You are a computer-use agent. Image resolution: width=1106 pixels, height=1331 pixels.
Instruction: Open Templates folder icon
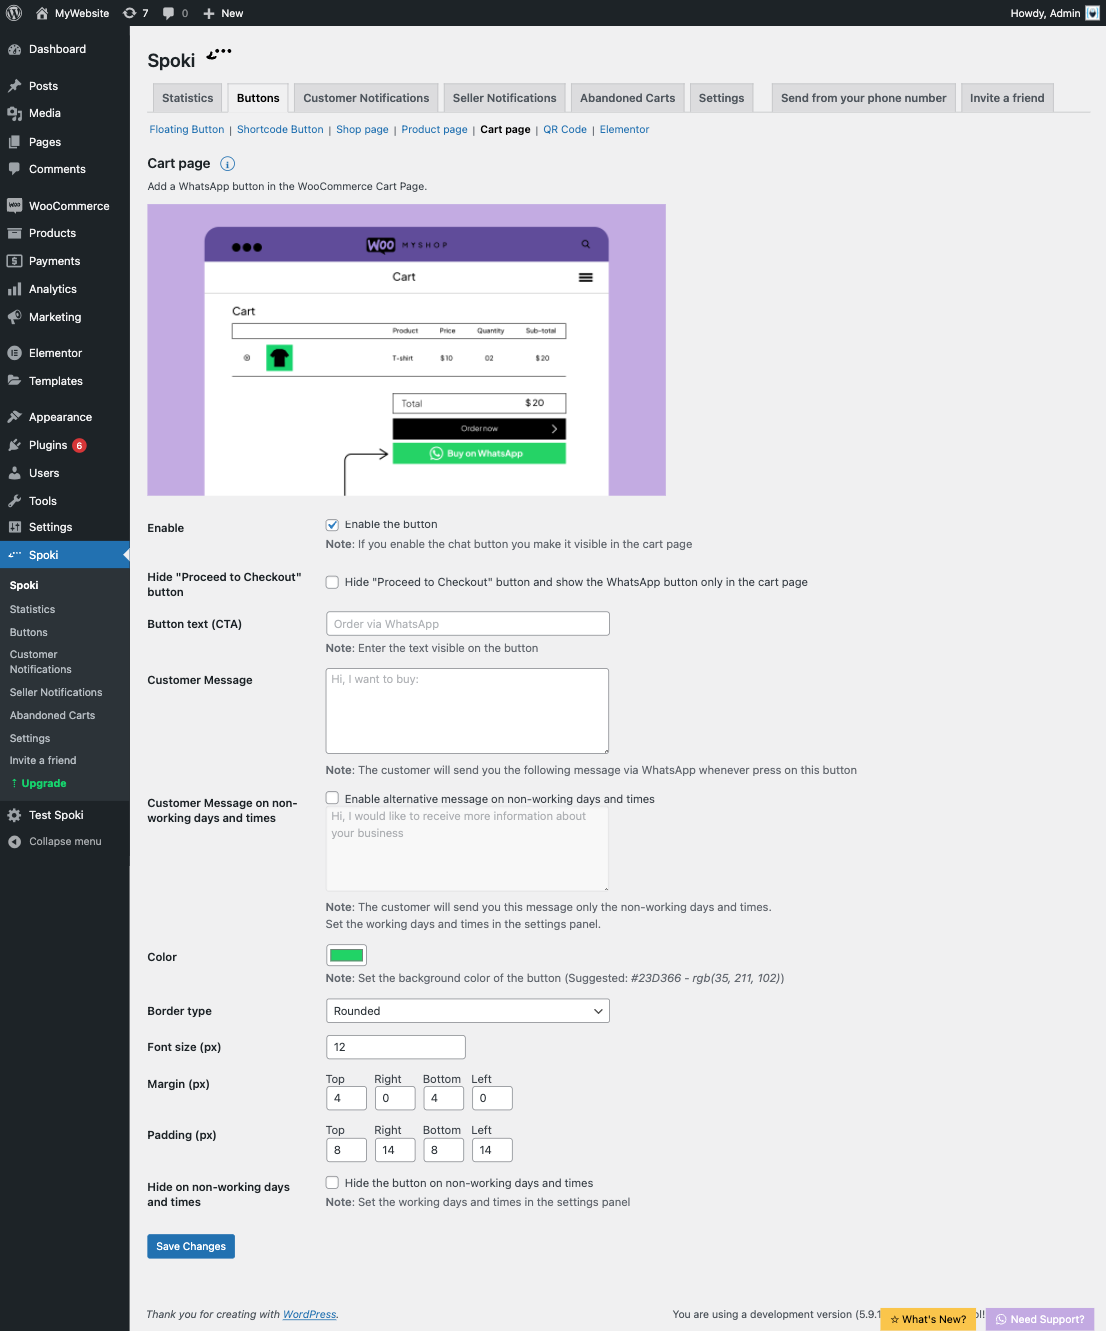click(x=14, y=381)
